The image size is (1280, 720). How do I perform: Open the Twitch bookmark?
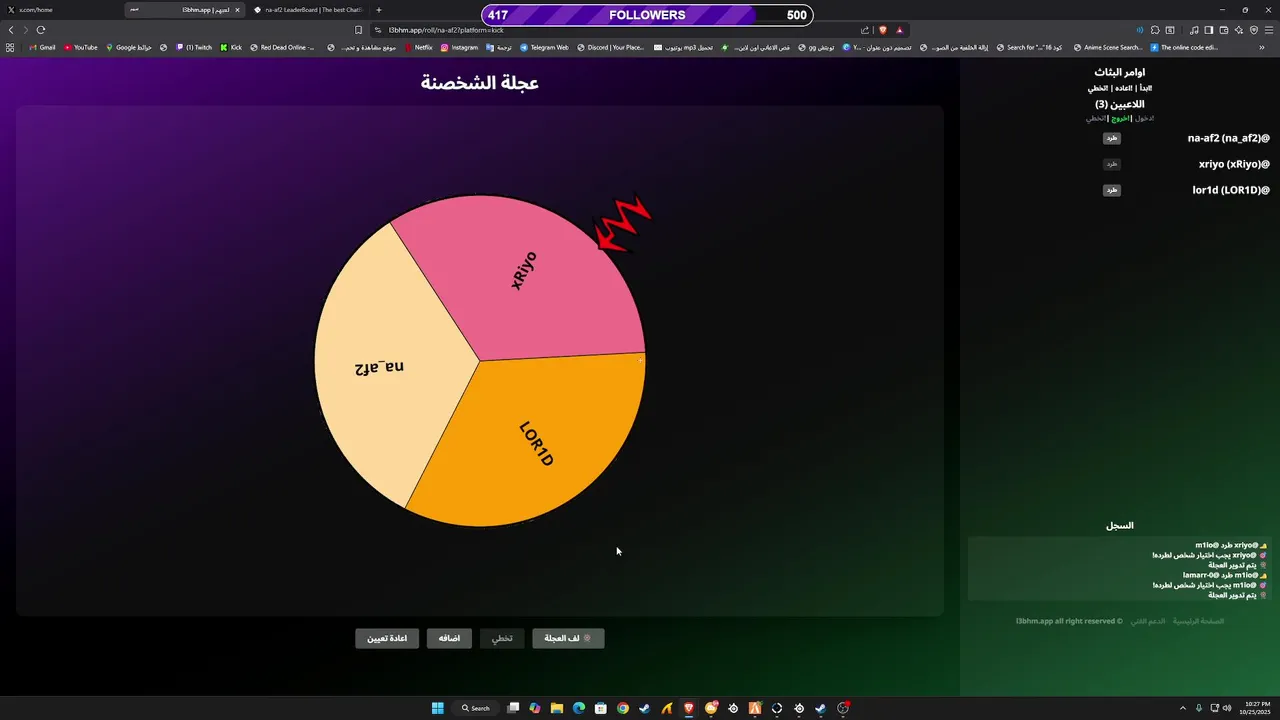[194, 47]
